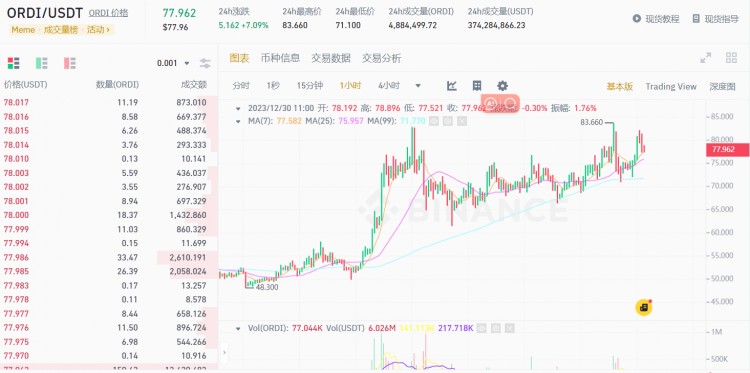
Task: Open ORDI 价格 link
Action: [x=108, y=13]
